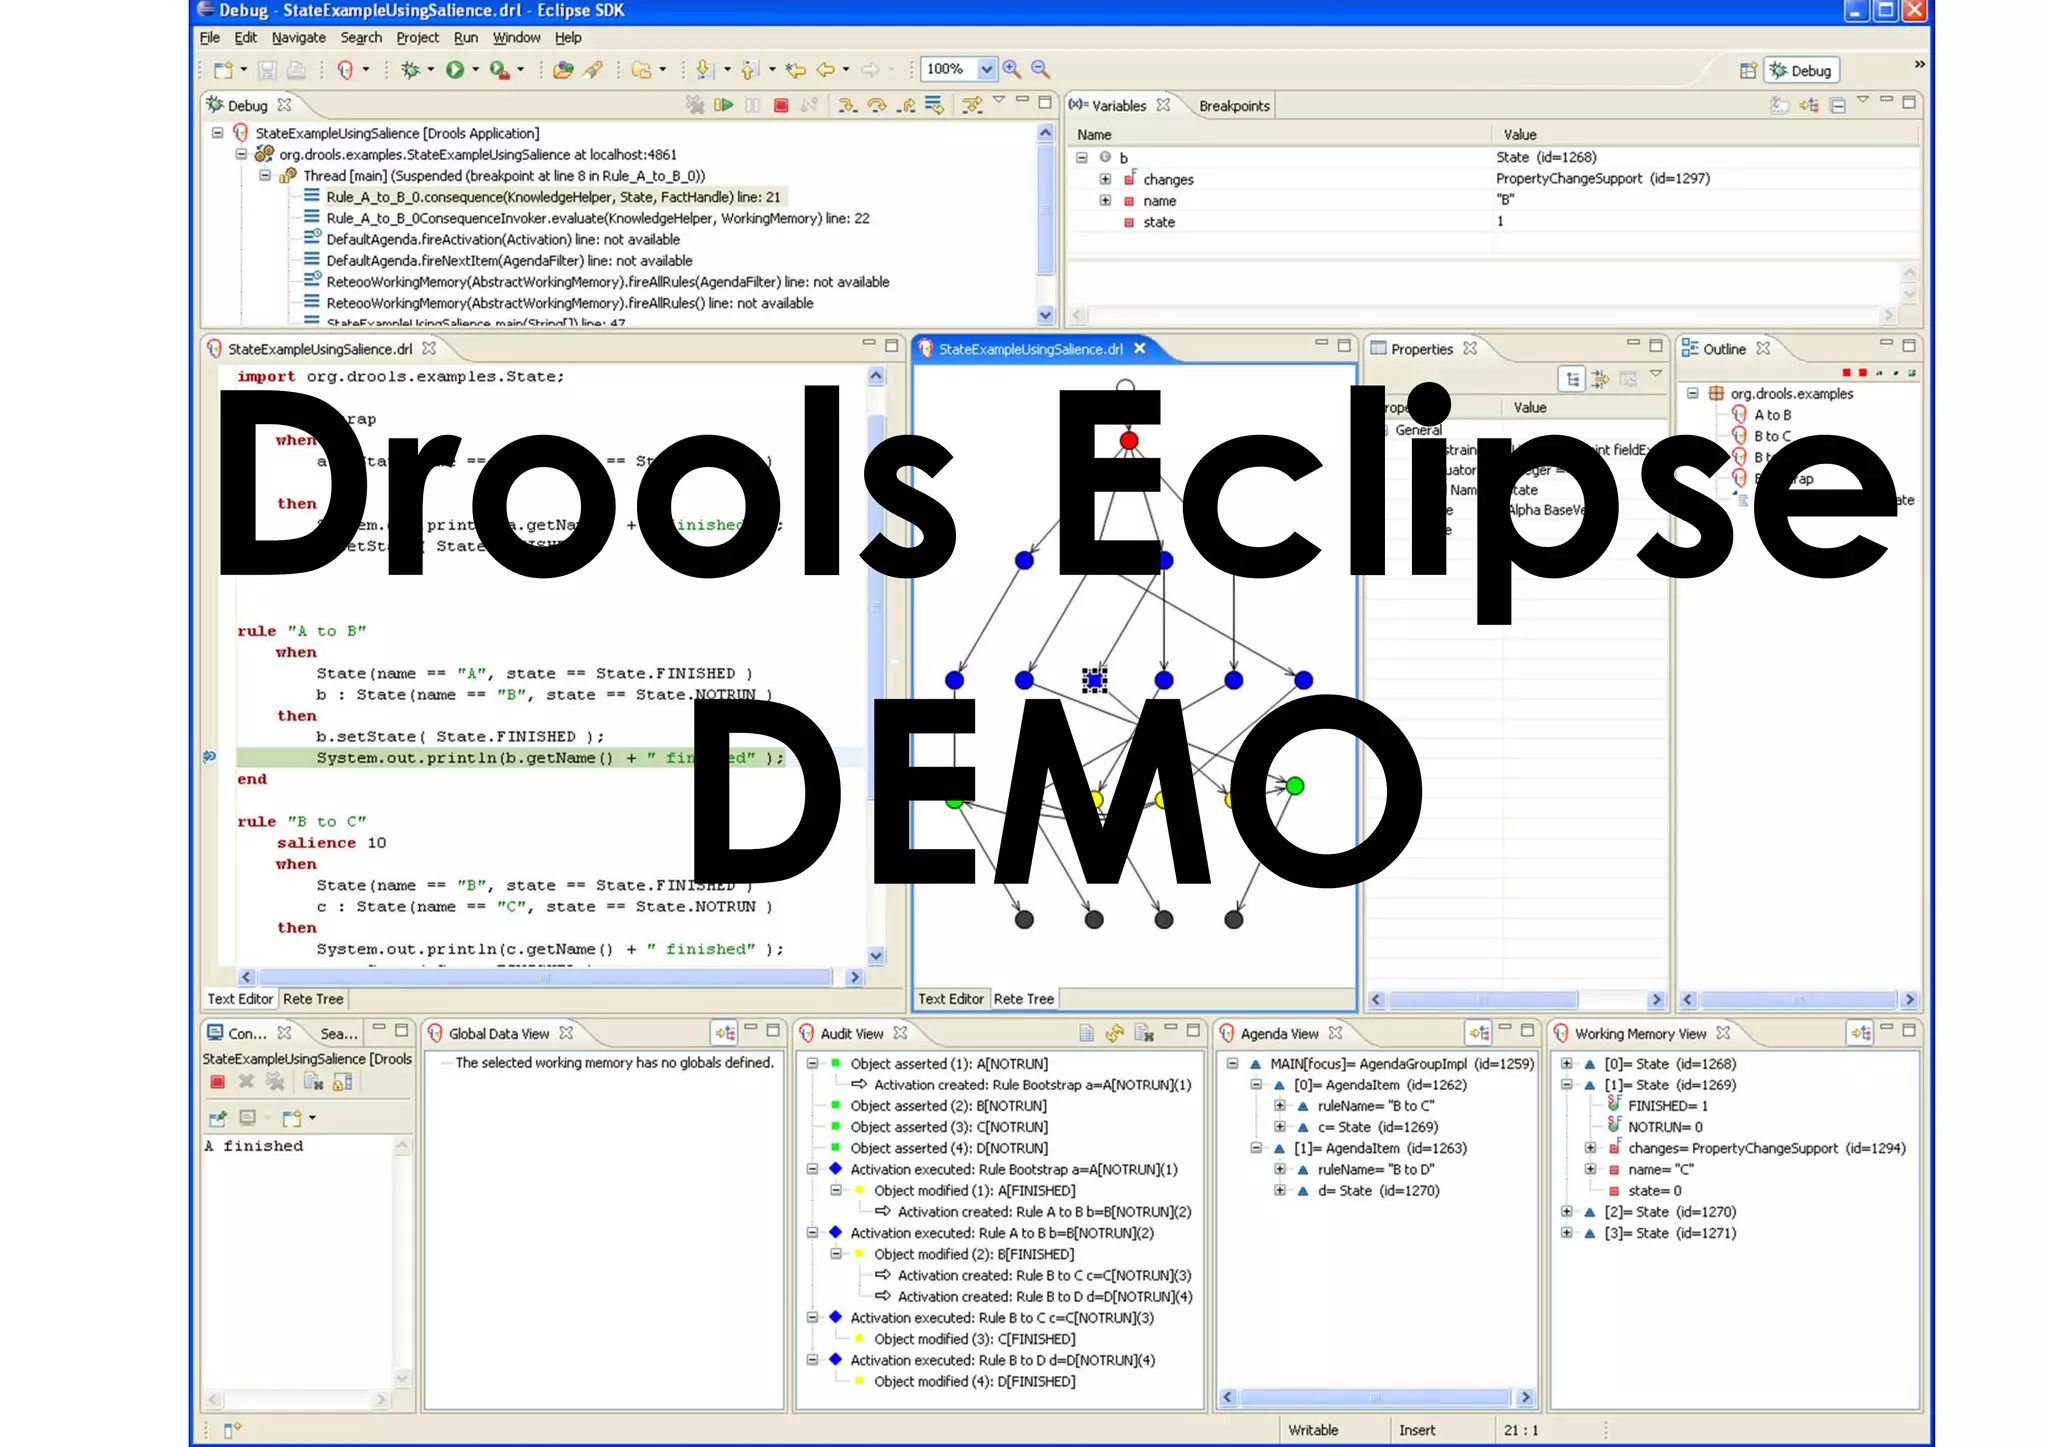The width and height of the screenshot is (2048, 1447).
Task: Click Debug view scroll down arrow
Action: click(x=1045, y=315)
